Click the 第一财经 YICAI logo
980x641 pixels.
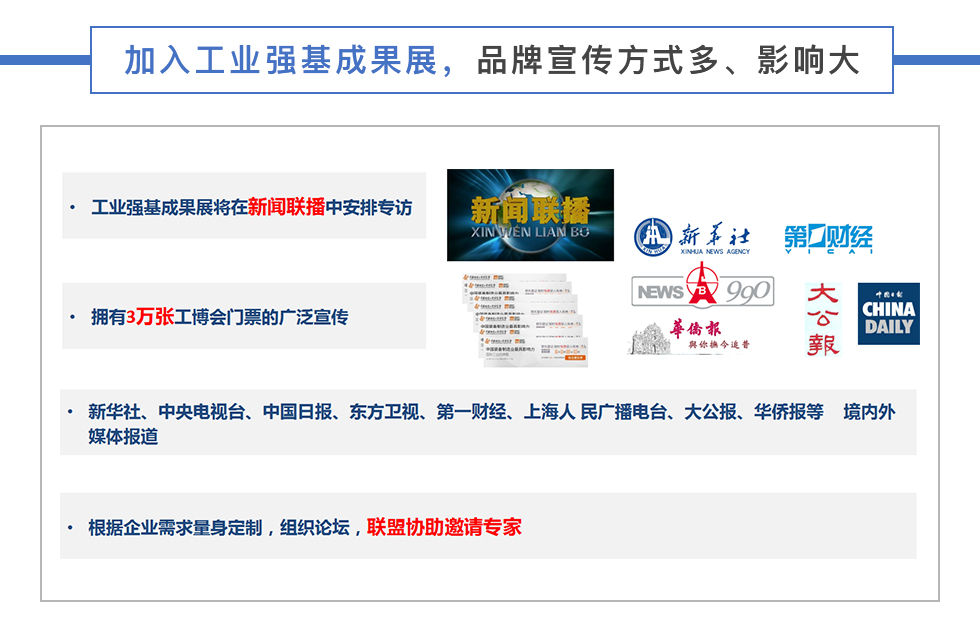point(828,239)
